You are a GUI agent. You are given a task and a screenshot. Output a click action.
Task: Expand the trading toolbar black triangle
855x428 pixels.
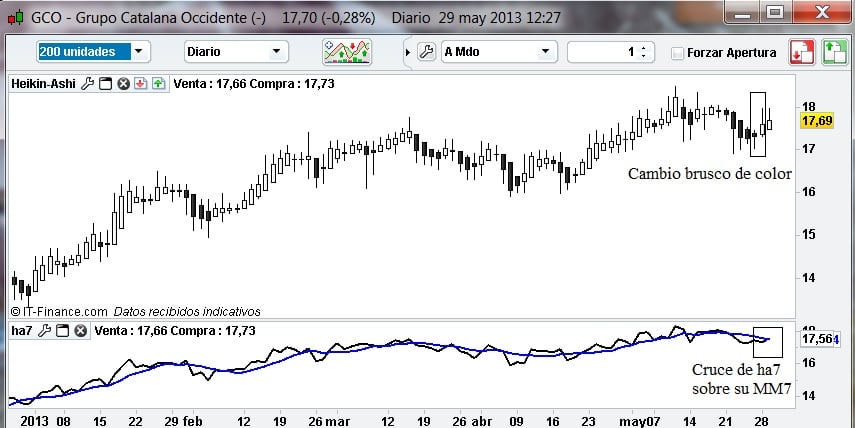[x=407, y=53]
